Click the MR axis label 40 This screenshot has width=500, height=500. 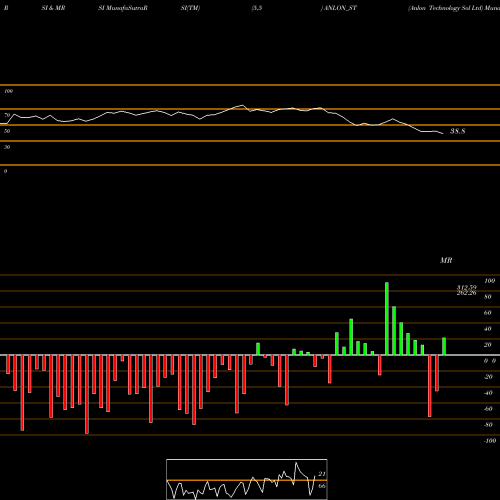pyautogui.click(x=488, y=329)
